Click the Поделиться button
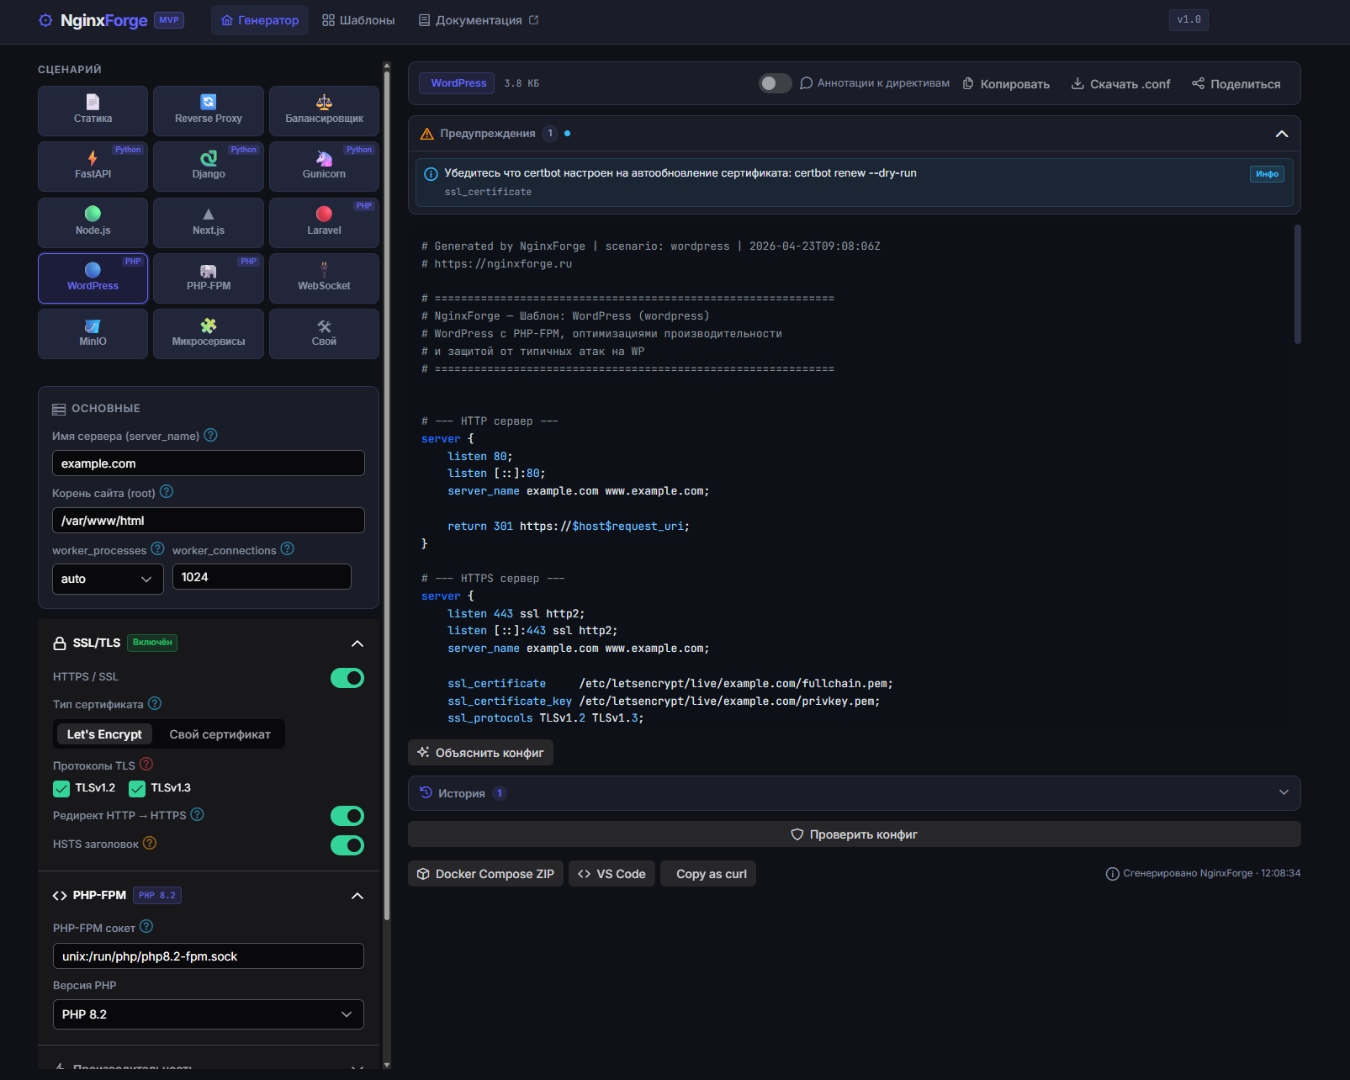1350x1080 pixels. tap(1236, 84)
